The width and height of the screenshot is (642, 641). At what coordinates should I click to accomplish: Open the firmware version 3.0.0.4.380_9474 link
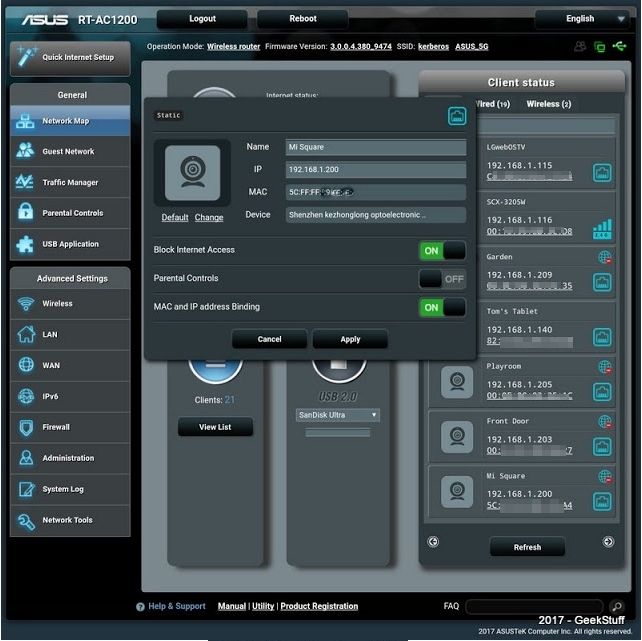pos(361,47)
